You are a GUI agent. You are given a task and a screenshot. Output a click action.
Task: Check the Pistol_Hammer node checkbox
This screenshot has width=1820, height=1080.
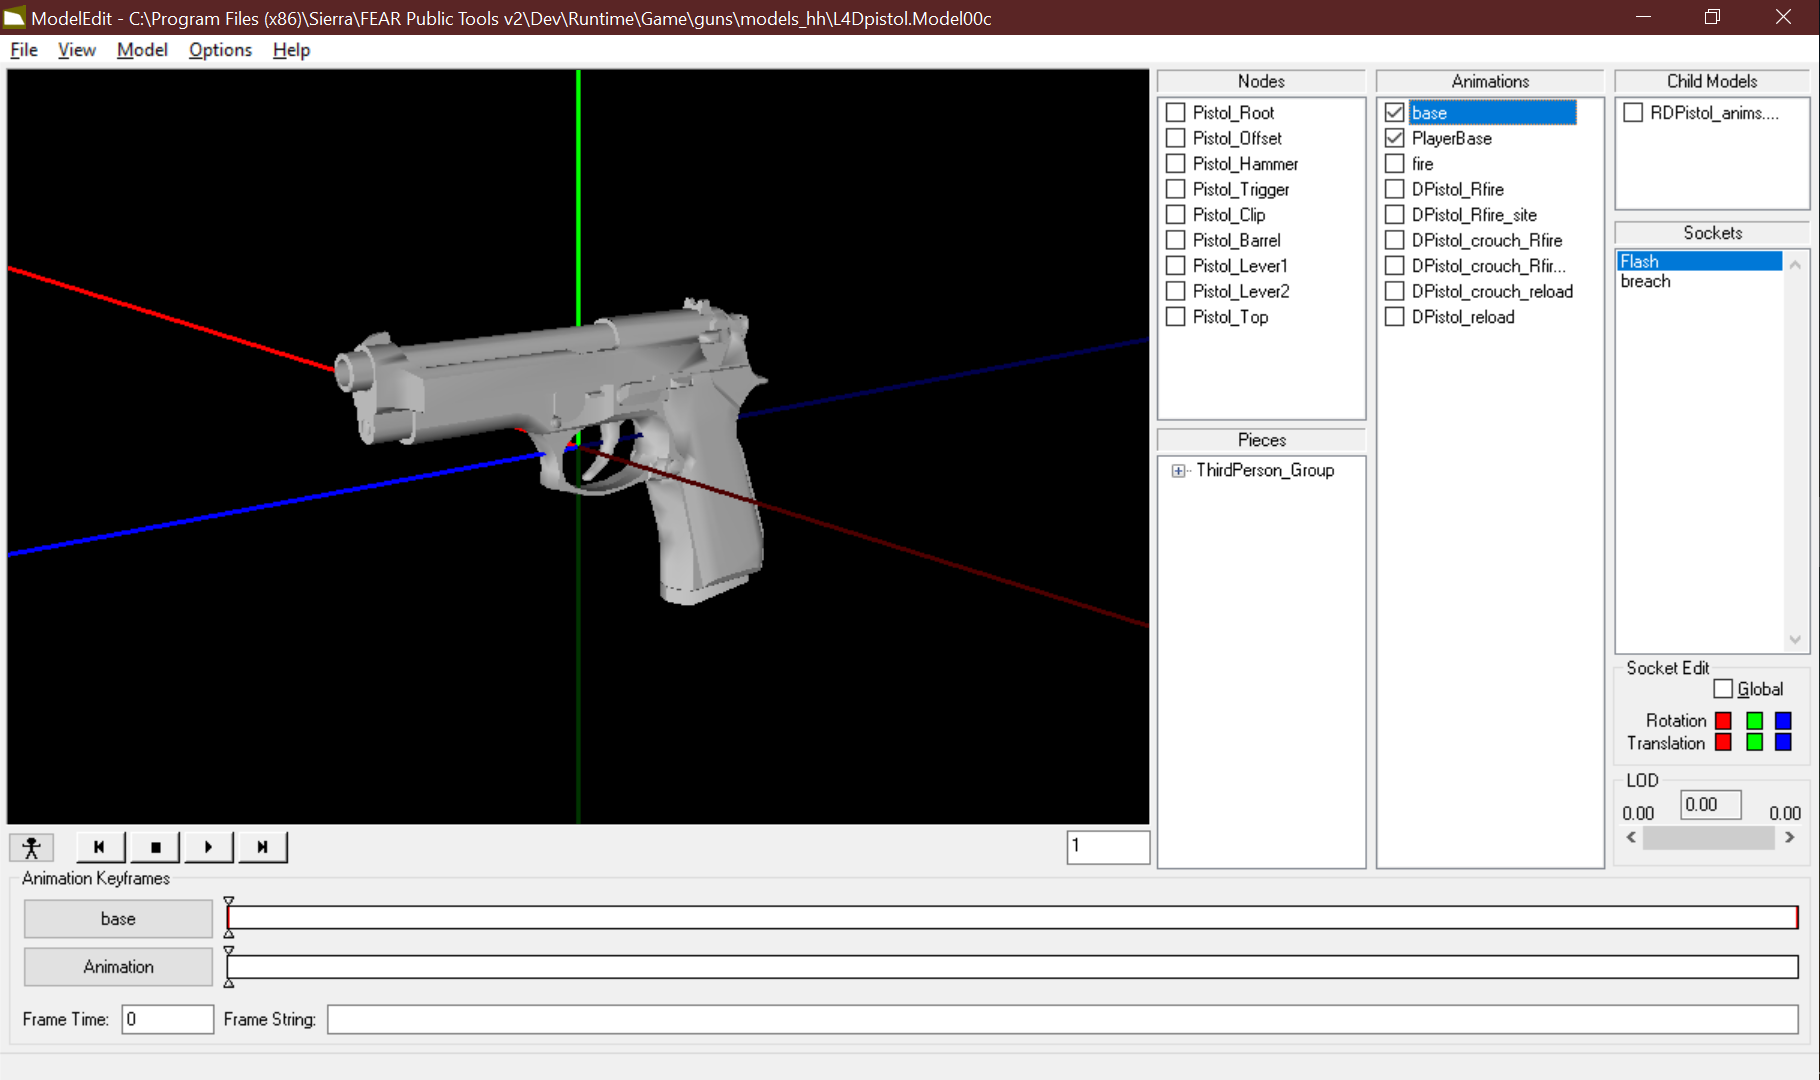1176,164
